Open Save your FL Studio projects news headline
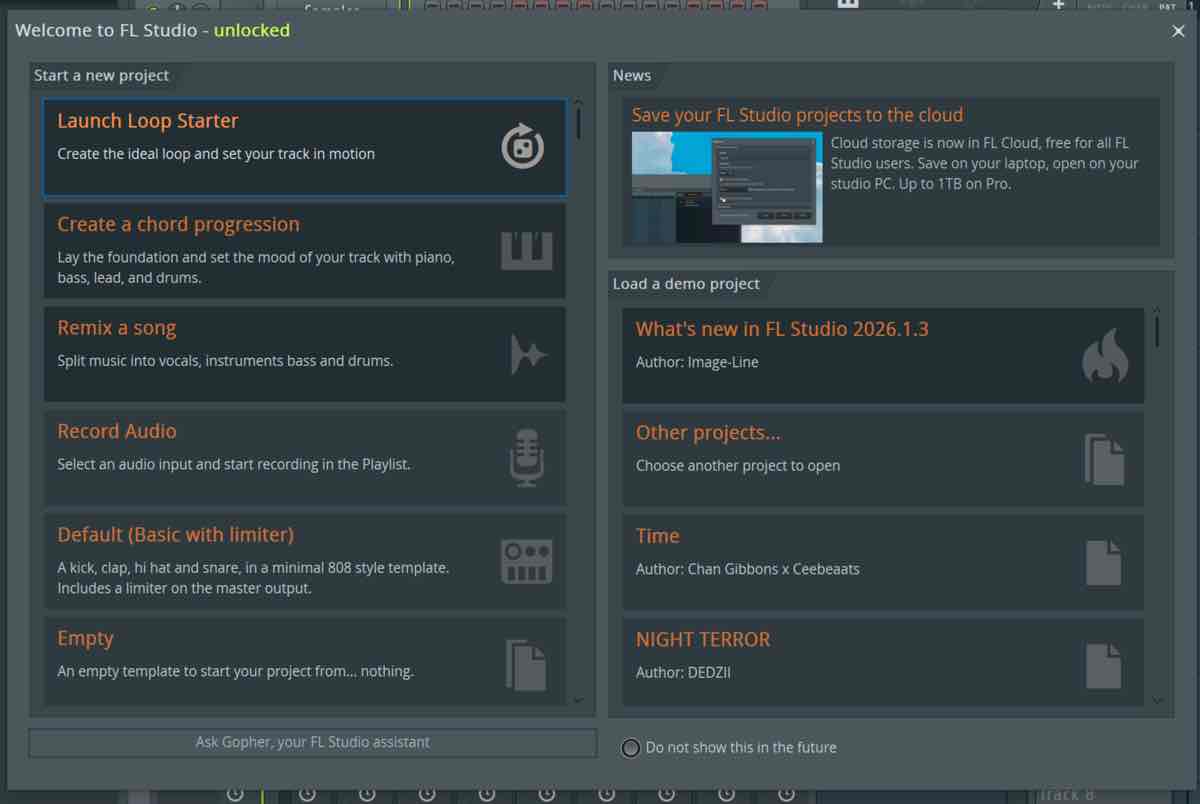 click(797, 115)
